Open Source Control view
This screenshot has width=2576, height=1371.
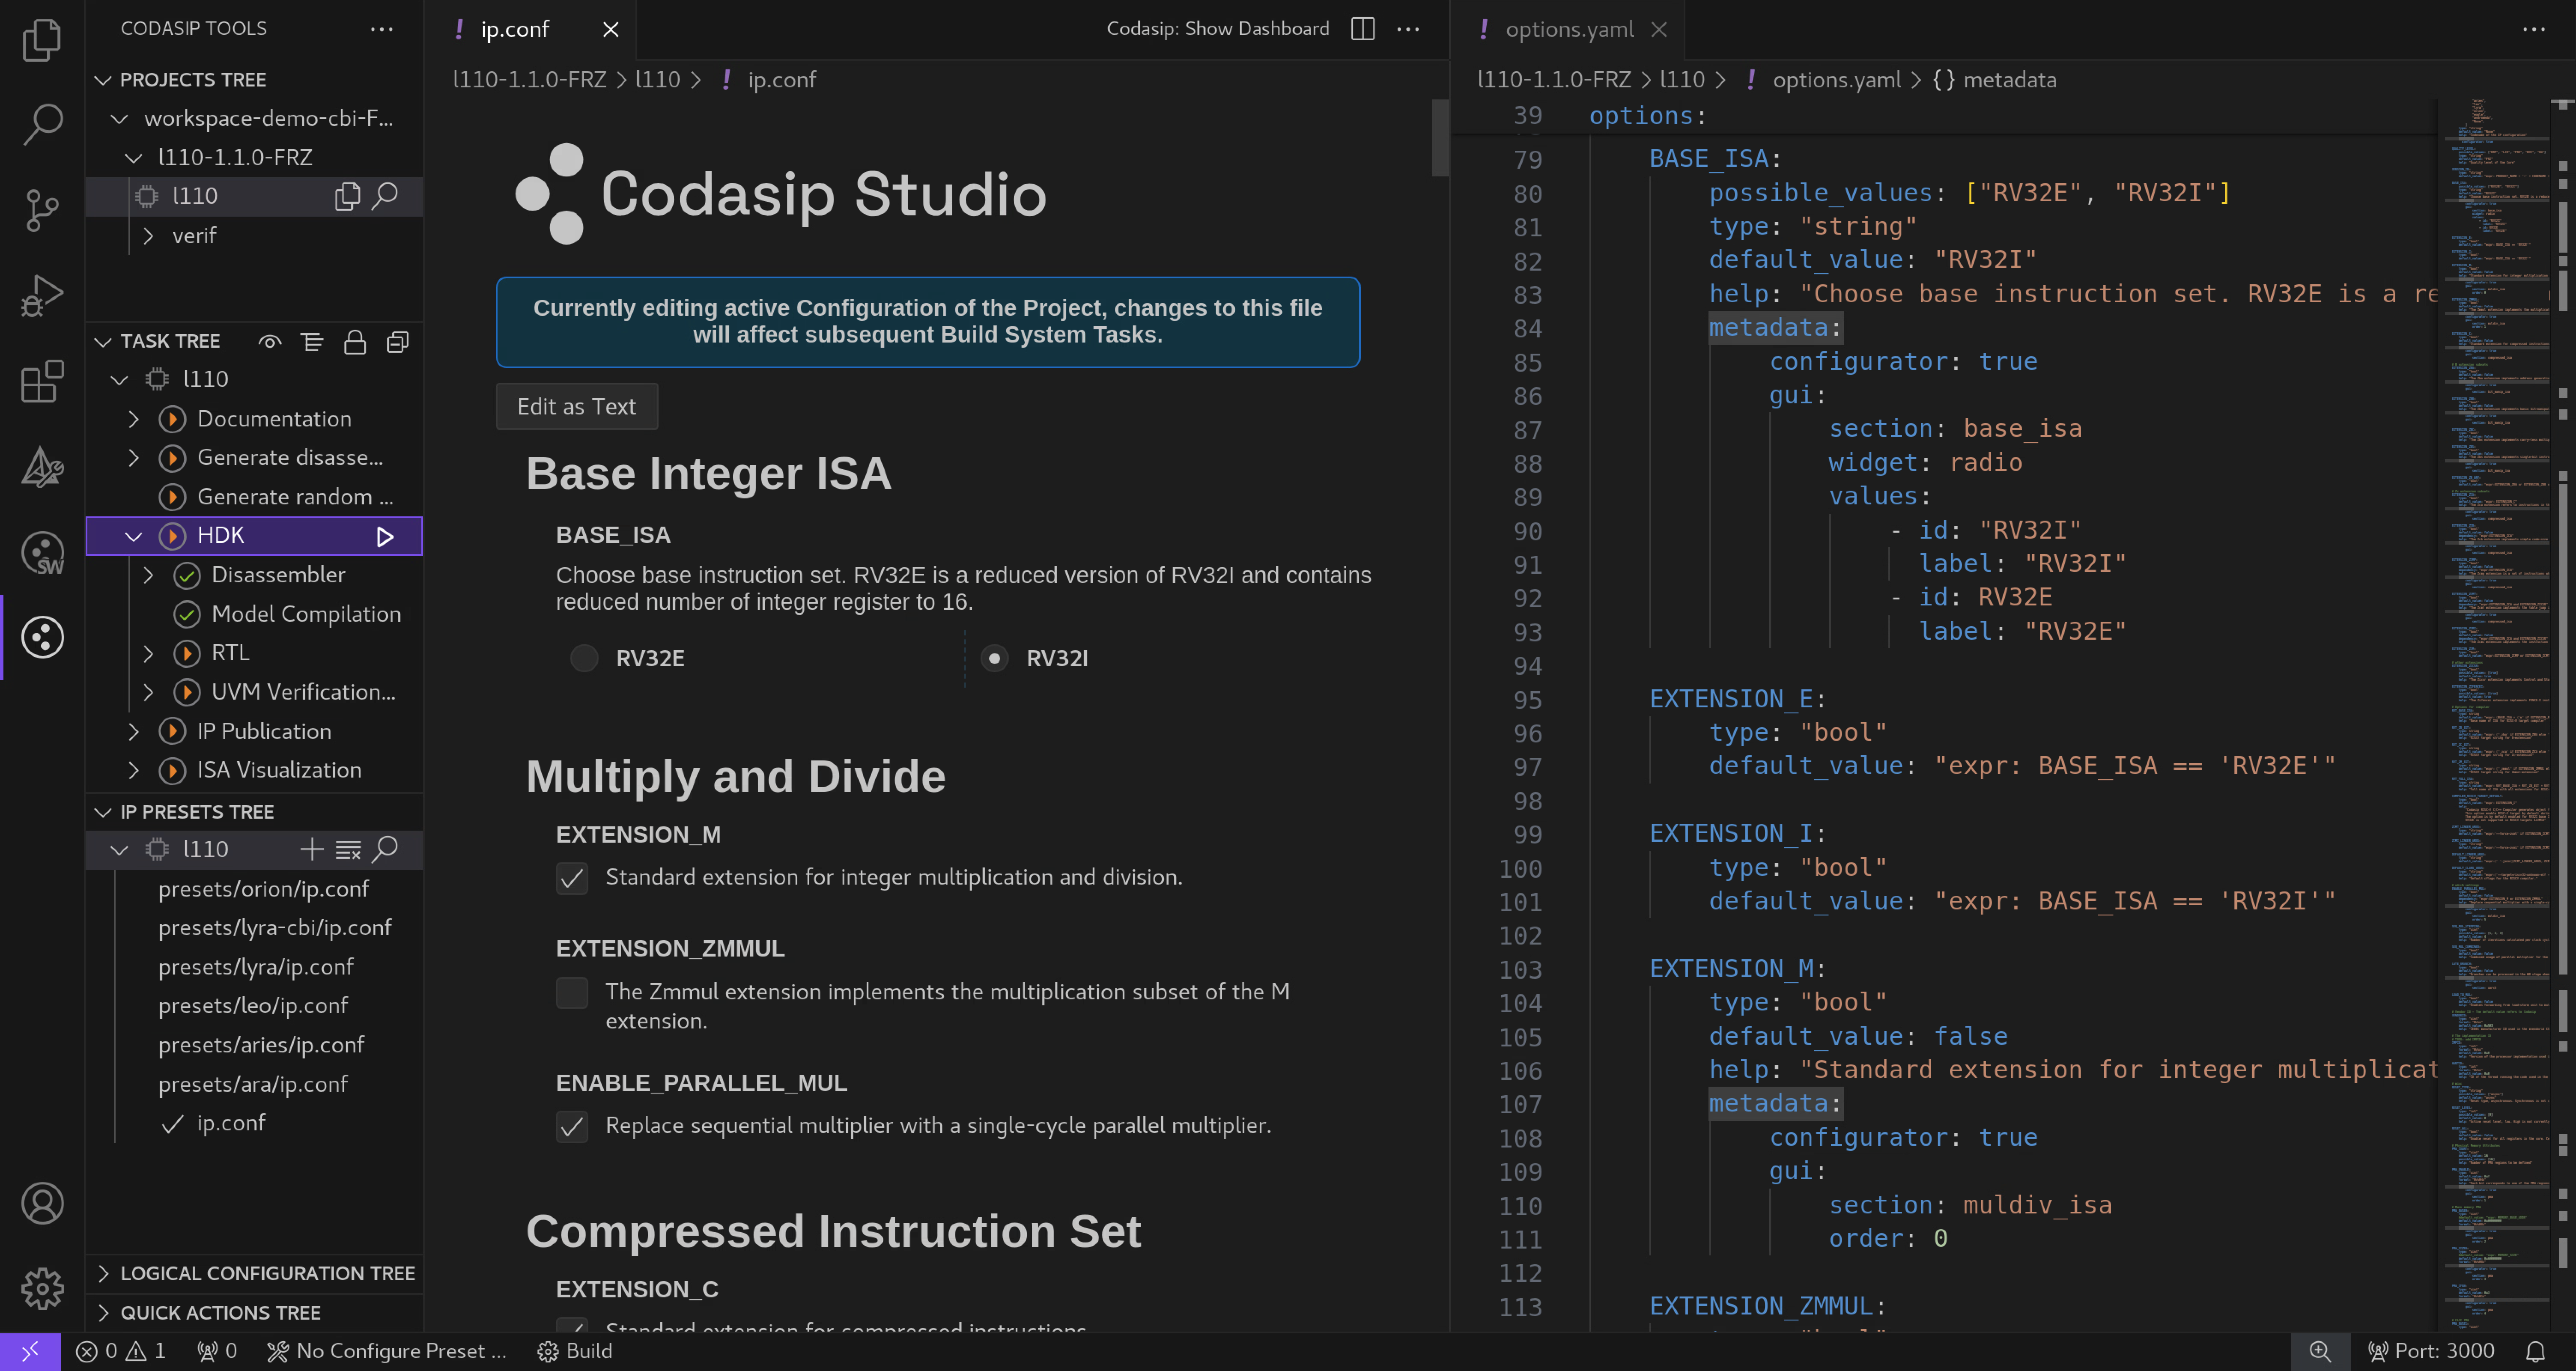42,210
